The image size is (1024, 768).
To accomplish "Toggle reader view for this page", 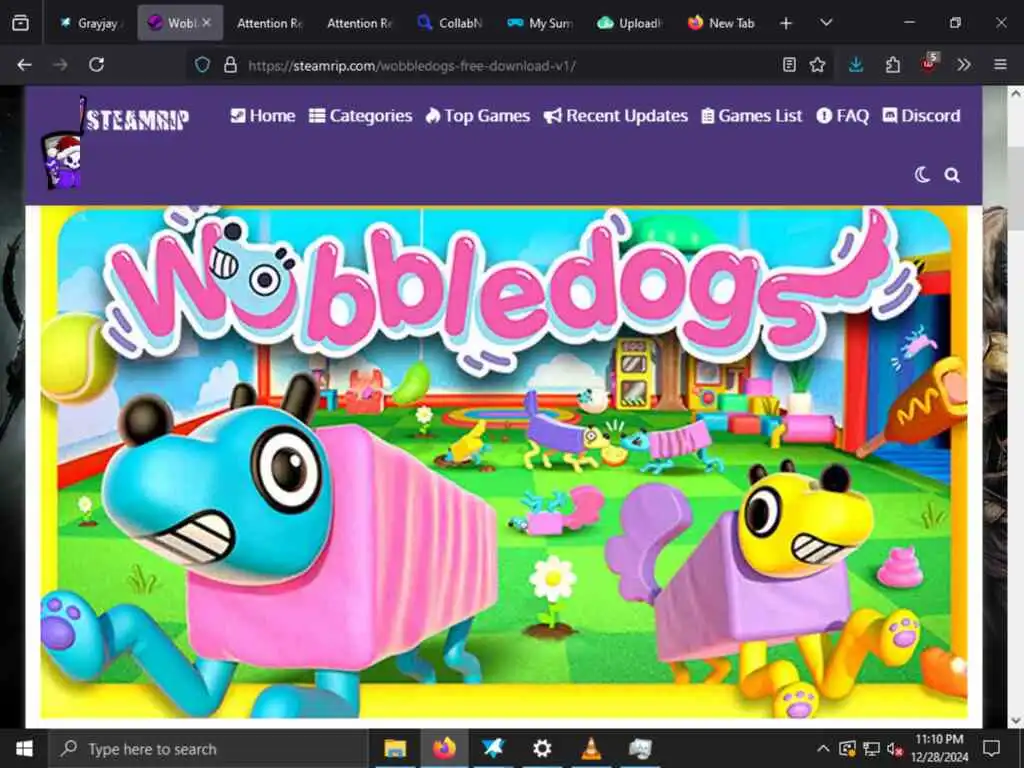I will pos(789,65).
